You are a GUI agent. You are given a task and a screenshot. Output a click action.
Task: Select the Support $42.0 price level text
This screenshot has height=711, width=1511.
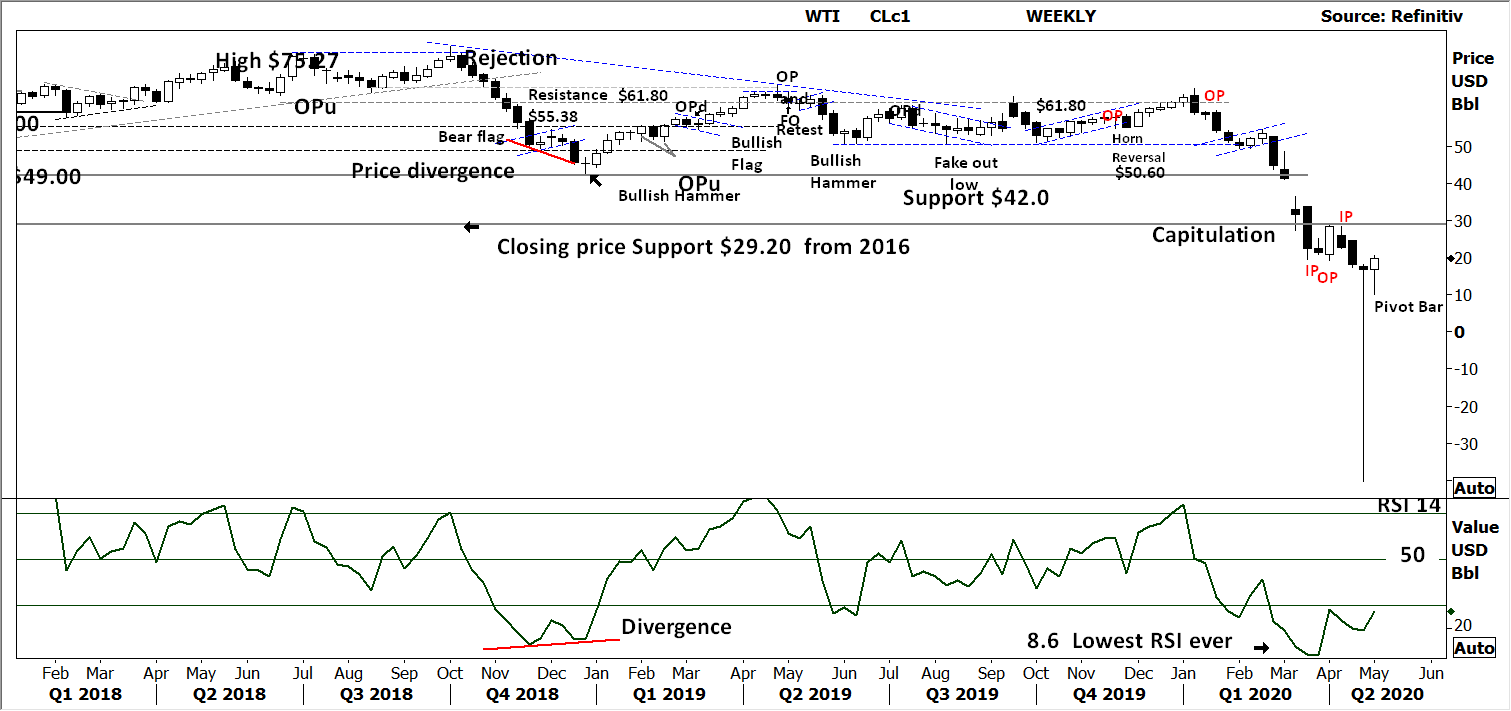[x=976, y=198]
